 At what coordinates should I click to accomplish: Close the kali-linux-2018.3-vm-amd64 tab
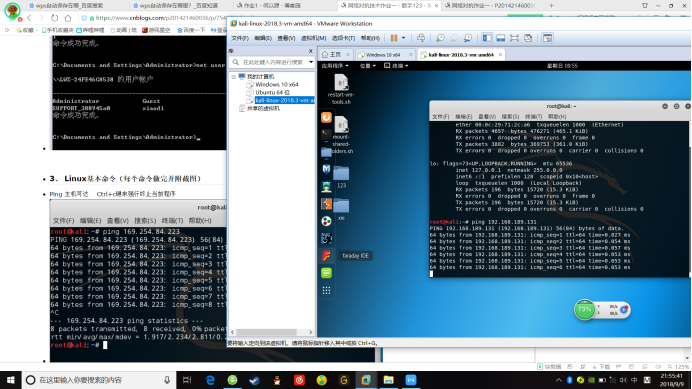point(500,55)
